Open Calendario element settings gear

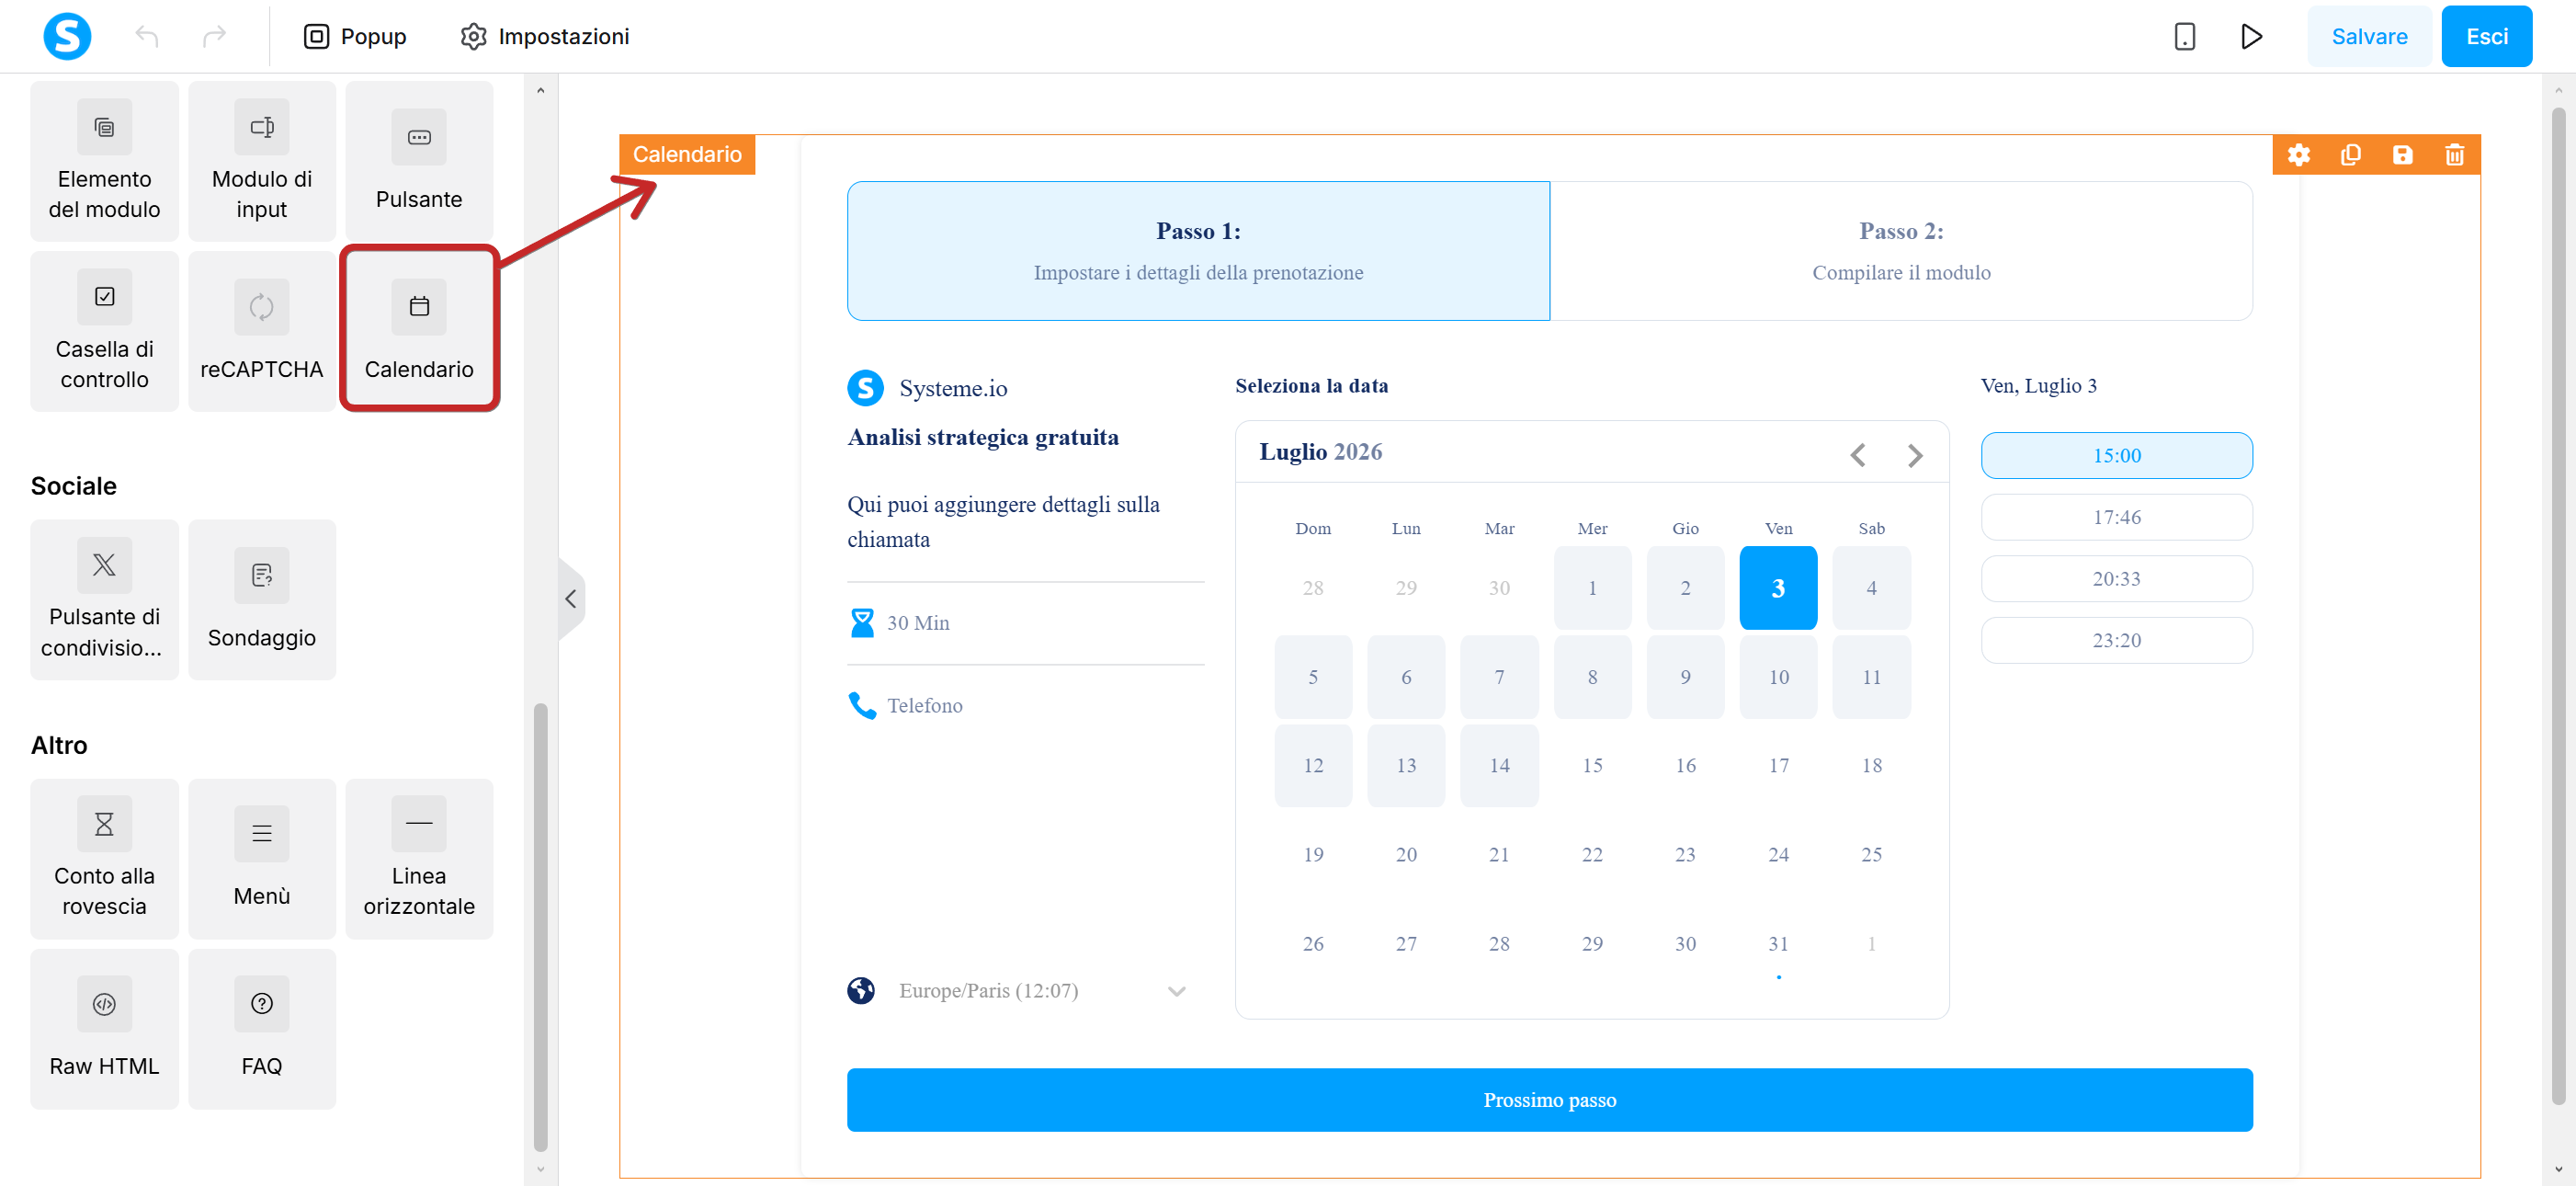pyautogui.click(x=2298, y=155)
